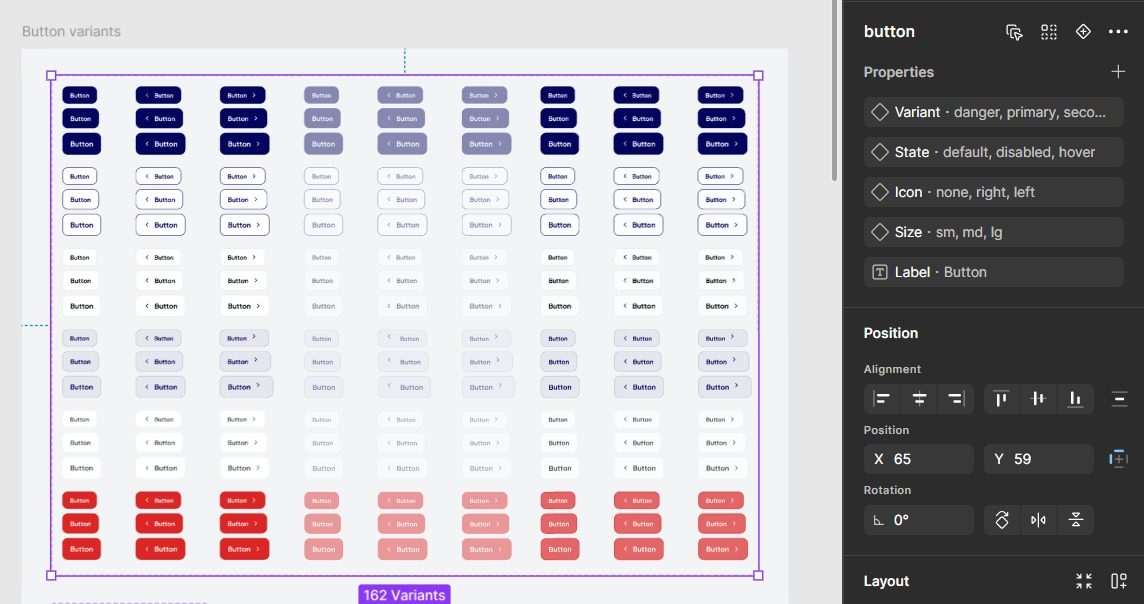Click the top-right selection handle of component set
1144x604 pixels.
click(x=759, y=75)
